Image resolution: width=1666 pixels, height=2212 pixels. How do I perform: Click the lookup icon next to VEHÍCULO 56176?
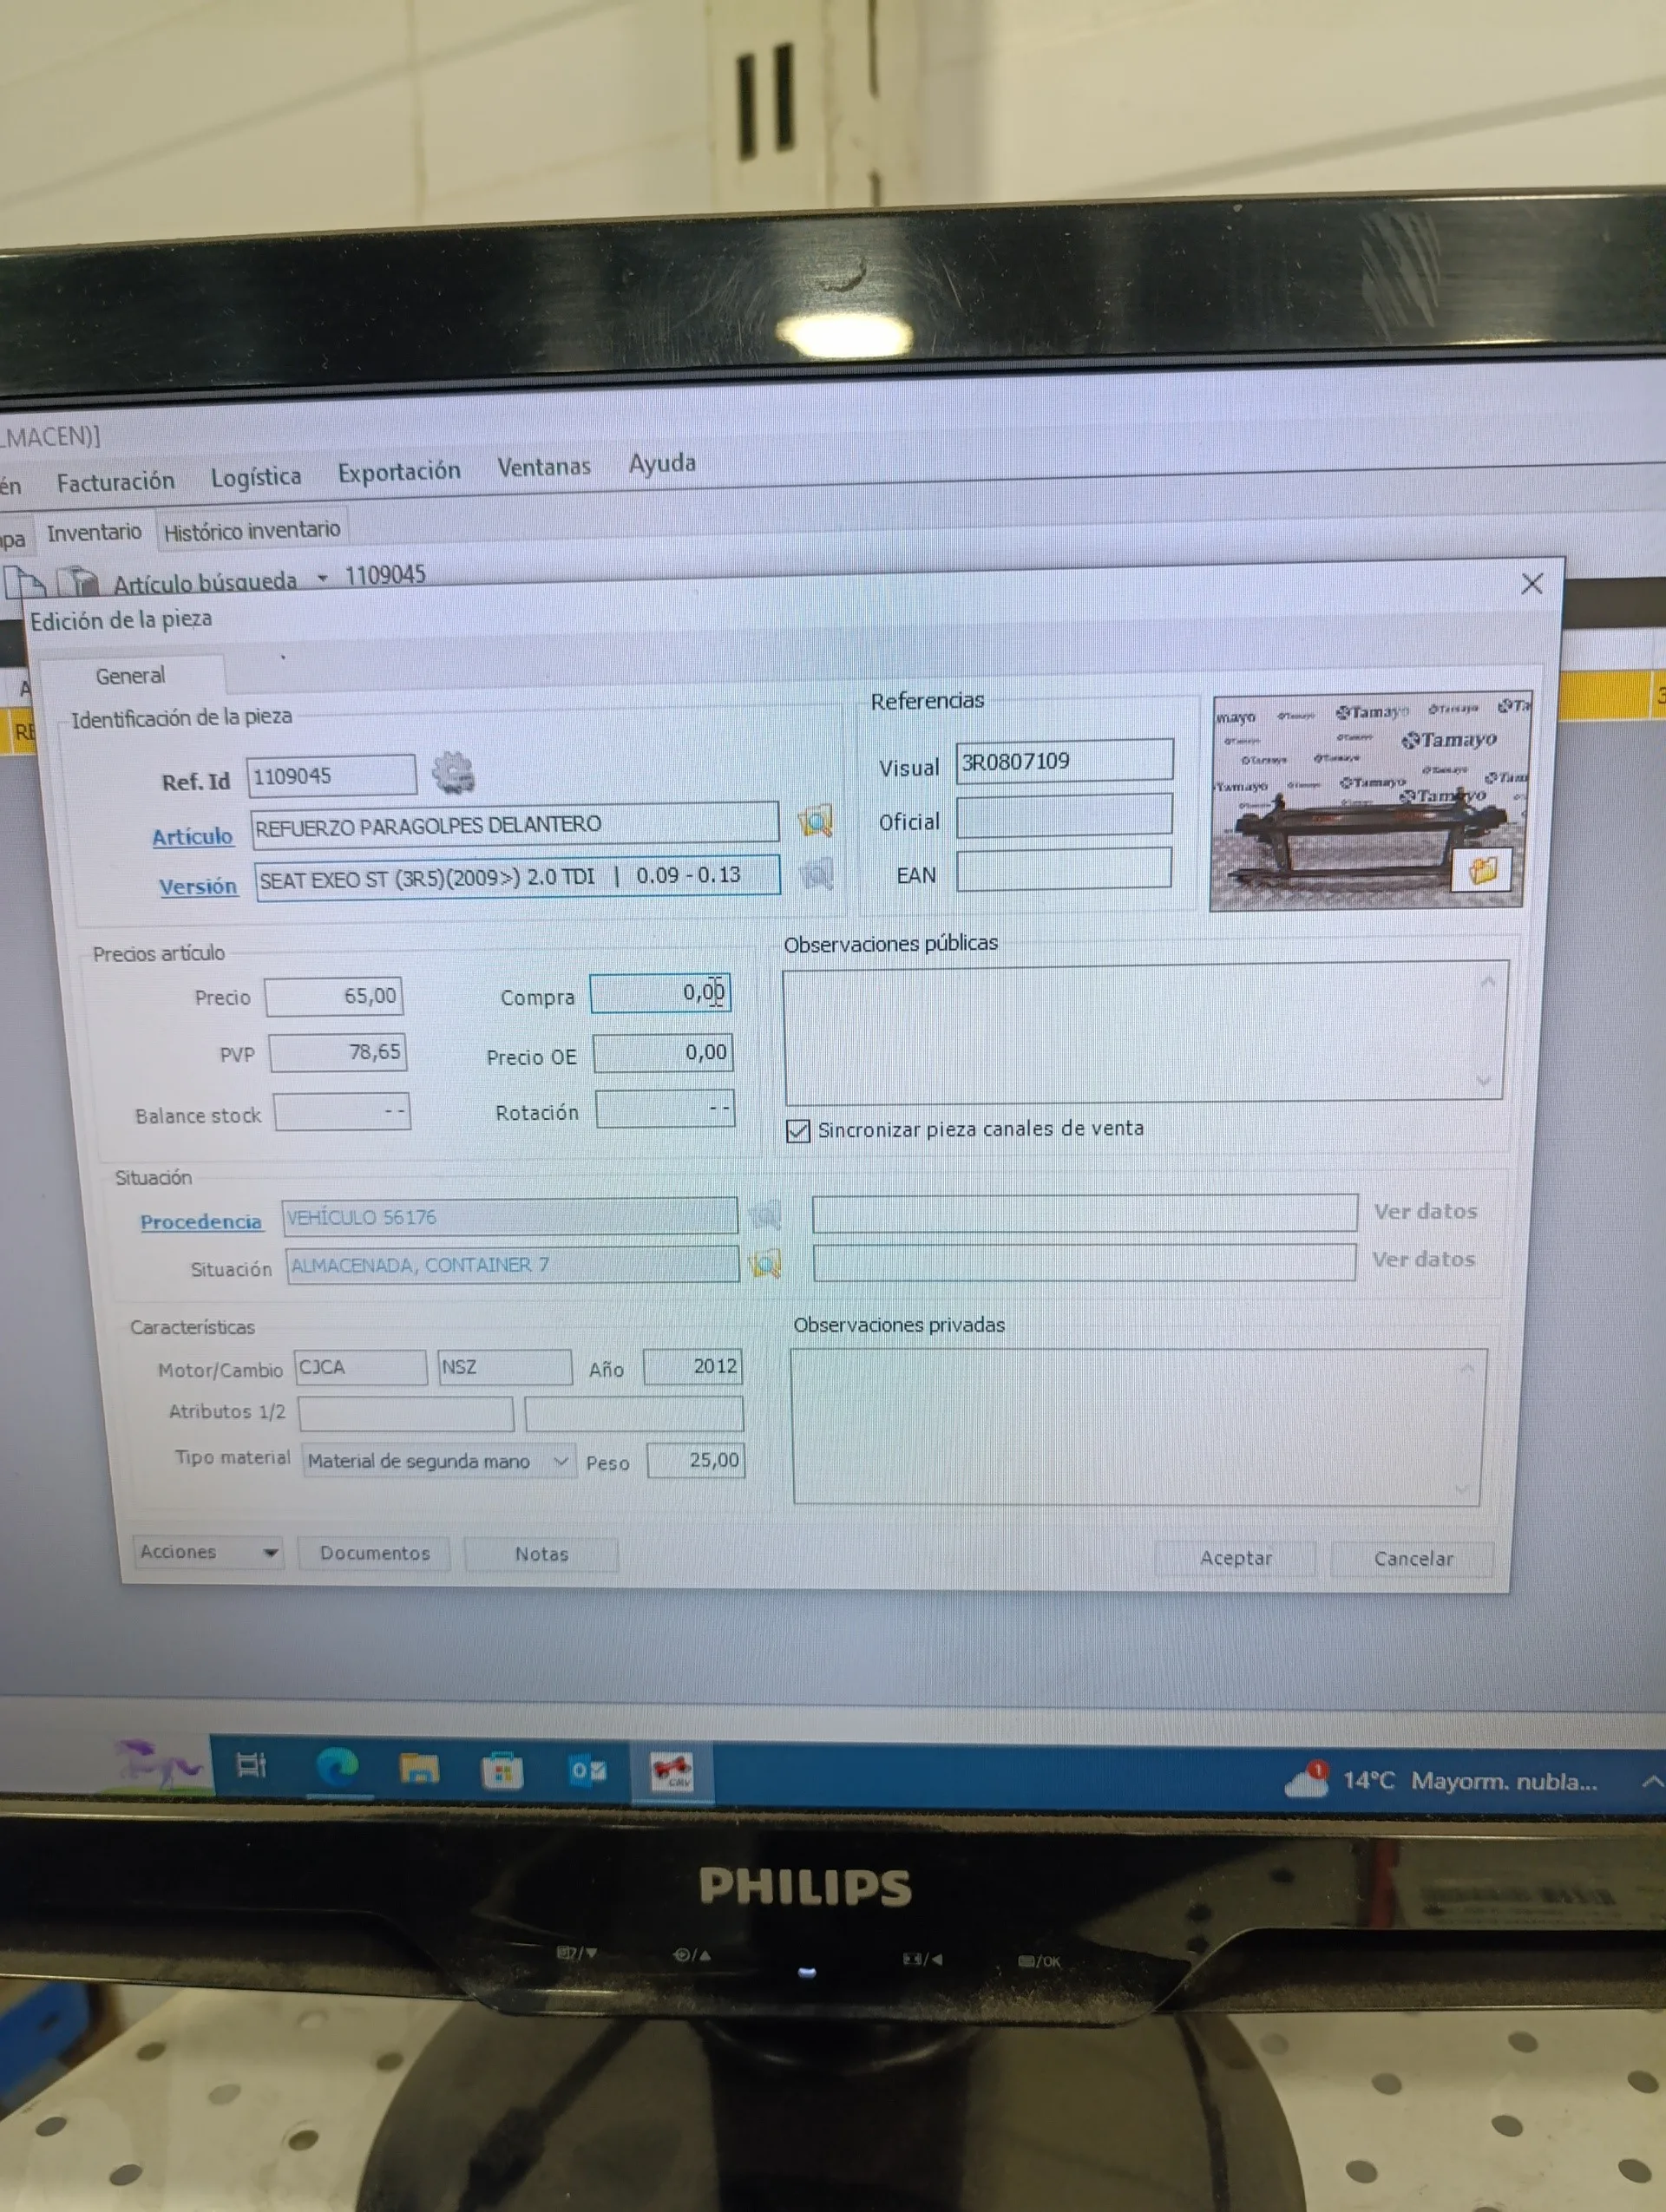(x=765, y=1215)
